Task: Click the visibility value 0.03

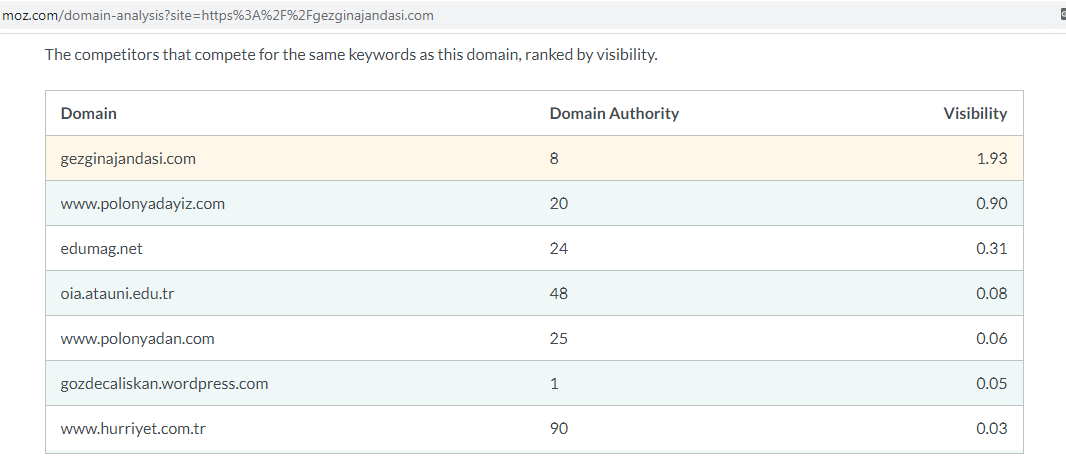Action: point(991,428)
